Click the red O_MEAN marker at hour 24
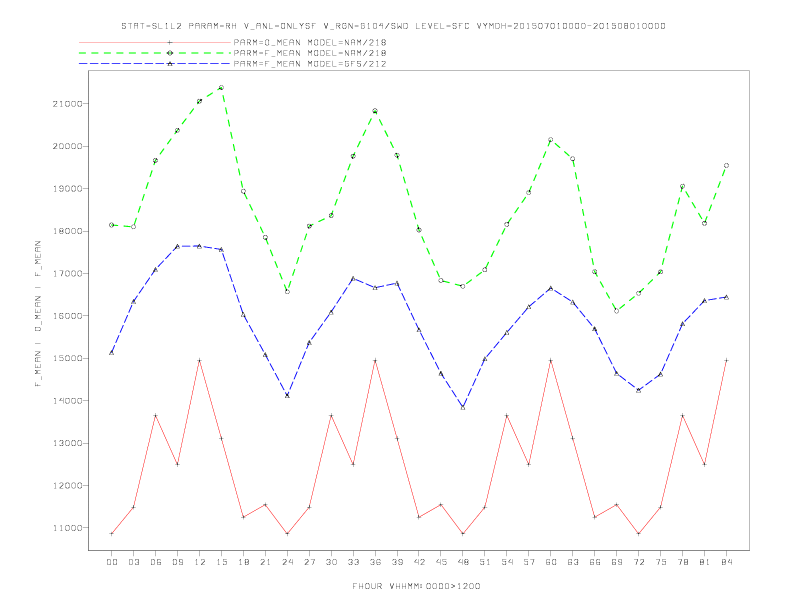792x612 pixels. (x=287, y=534)
